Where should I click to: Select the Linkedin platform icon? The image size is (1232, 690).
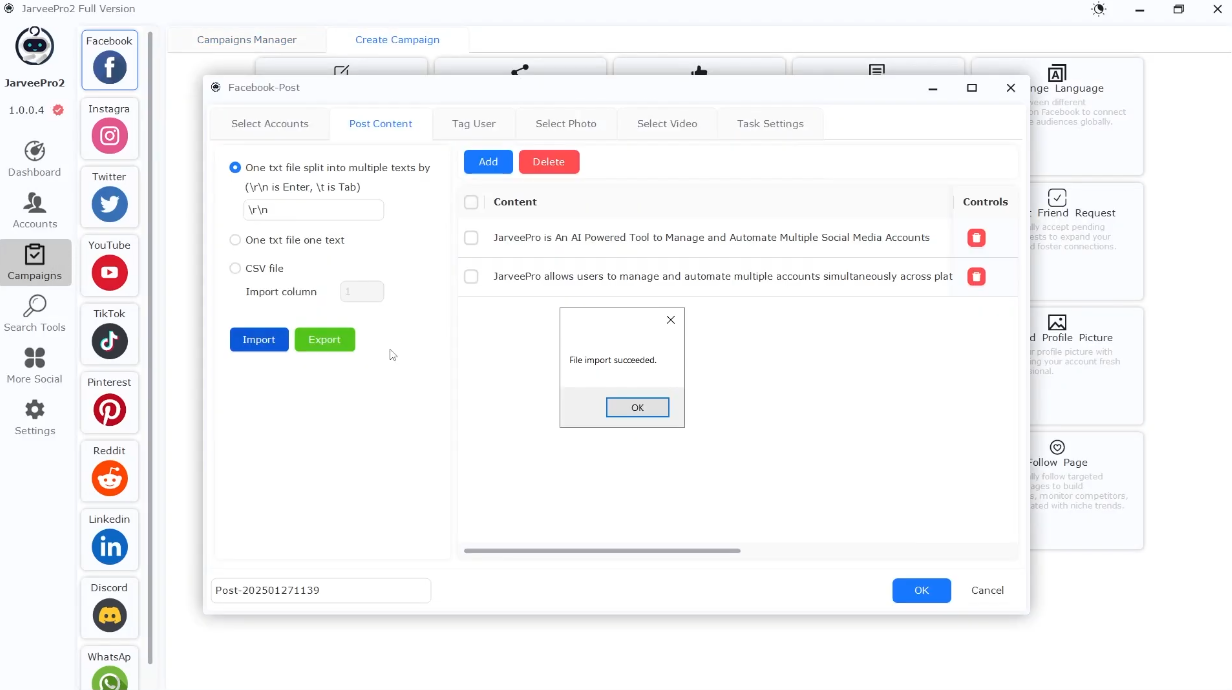109,547
